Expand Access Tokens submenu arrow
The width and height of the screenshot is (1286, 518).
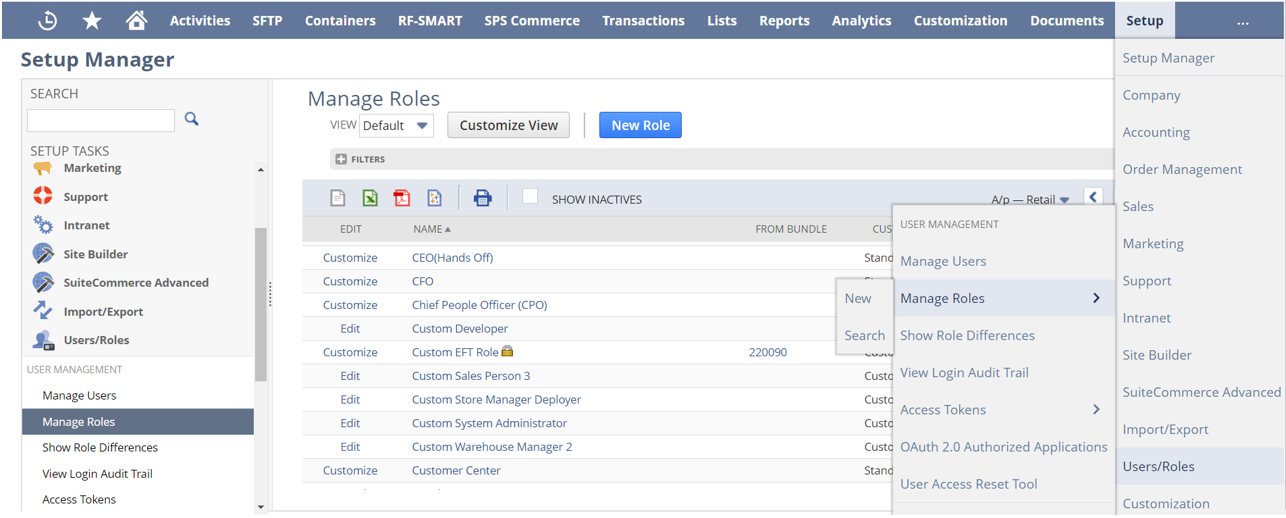[x=1096, y=409]
